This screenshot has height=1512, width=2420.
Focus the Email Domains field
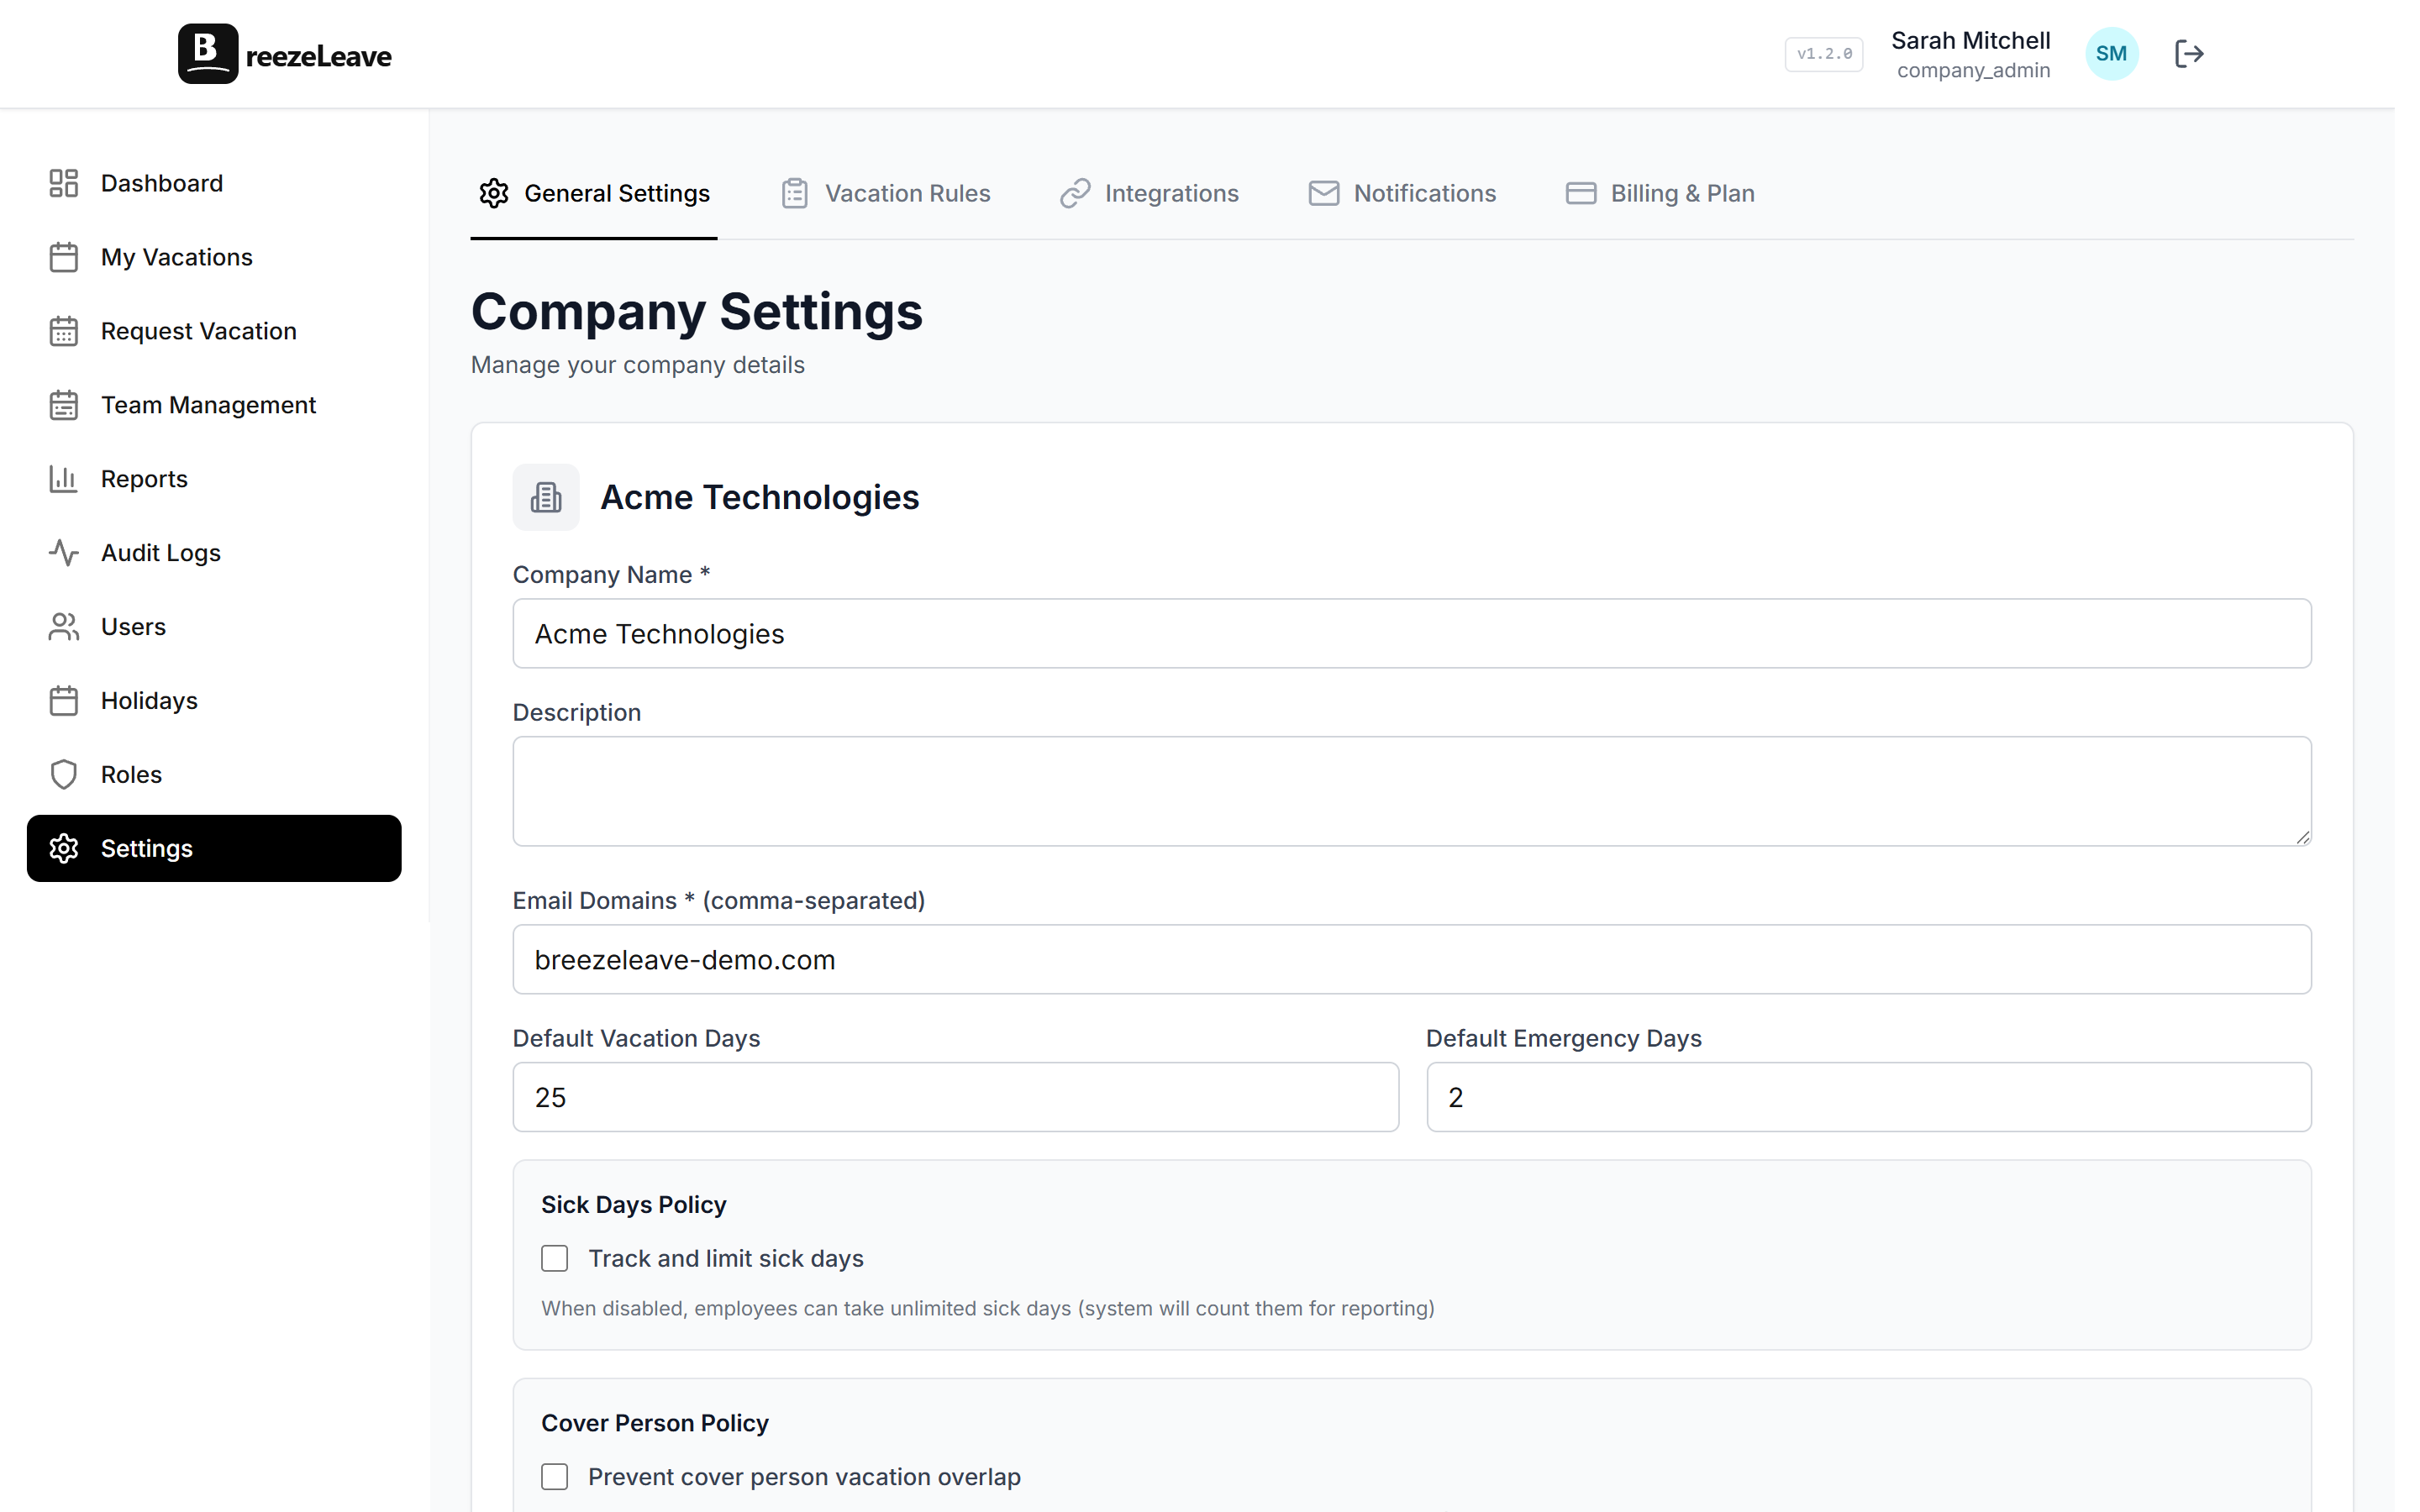coord(1412,960)
